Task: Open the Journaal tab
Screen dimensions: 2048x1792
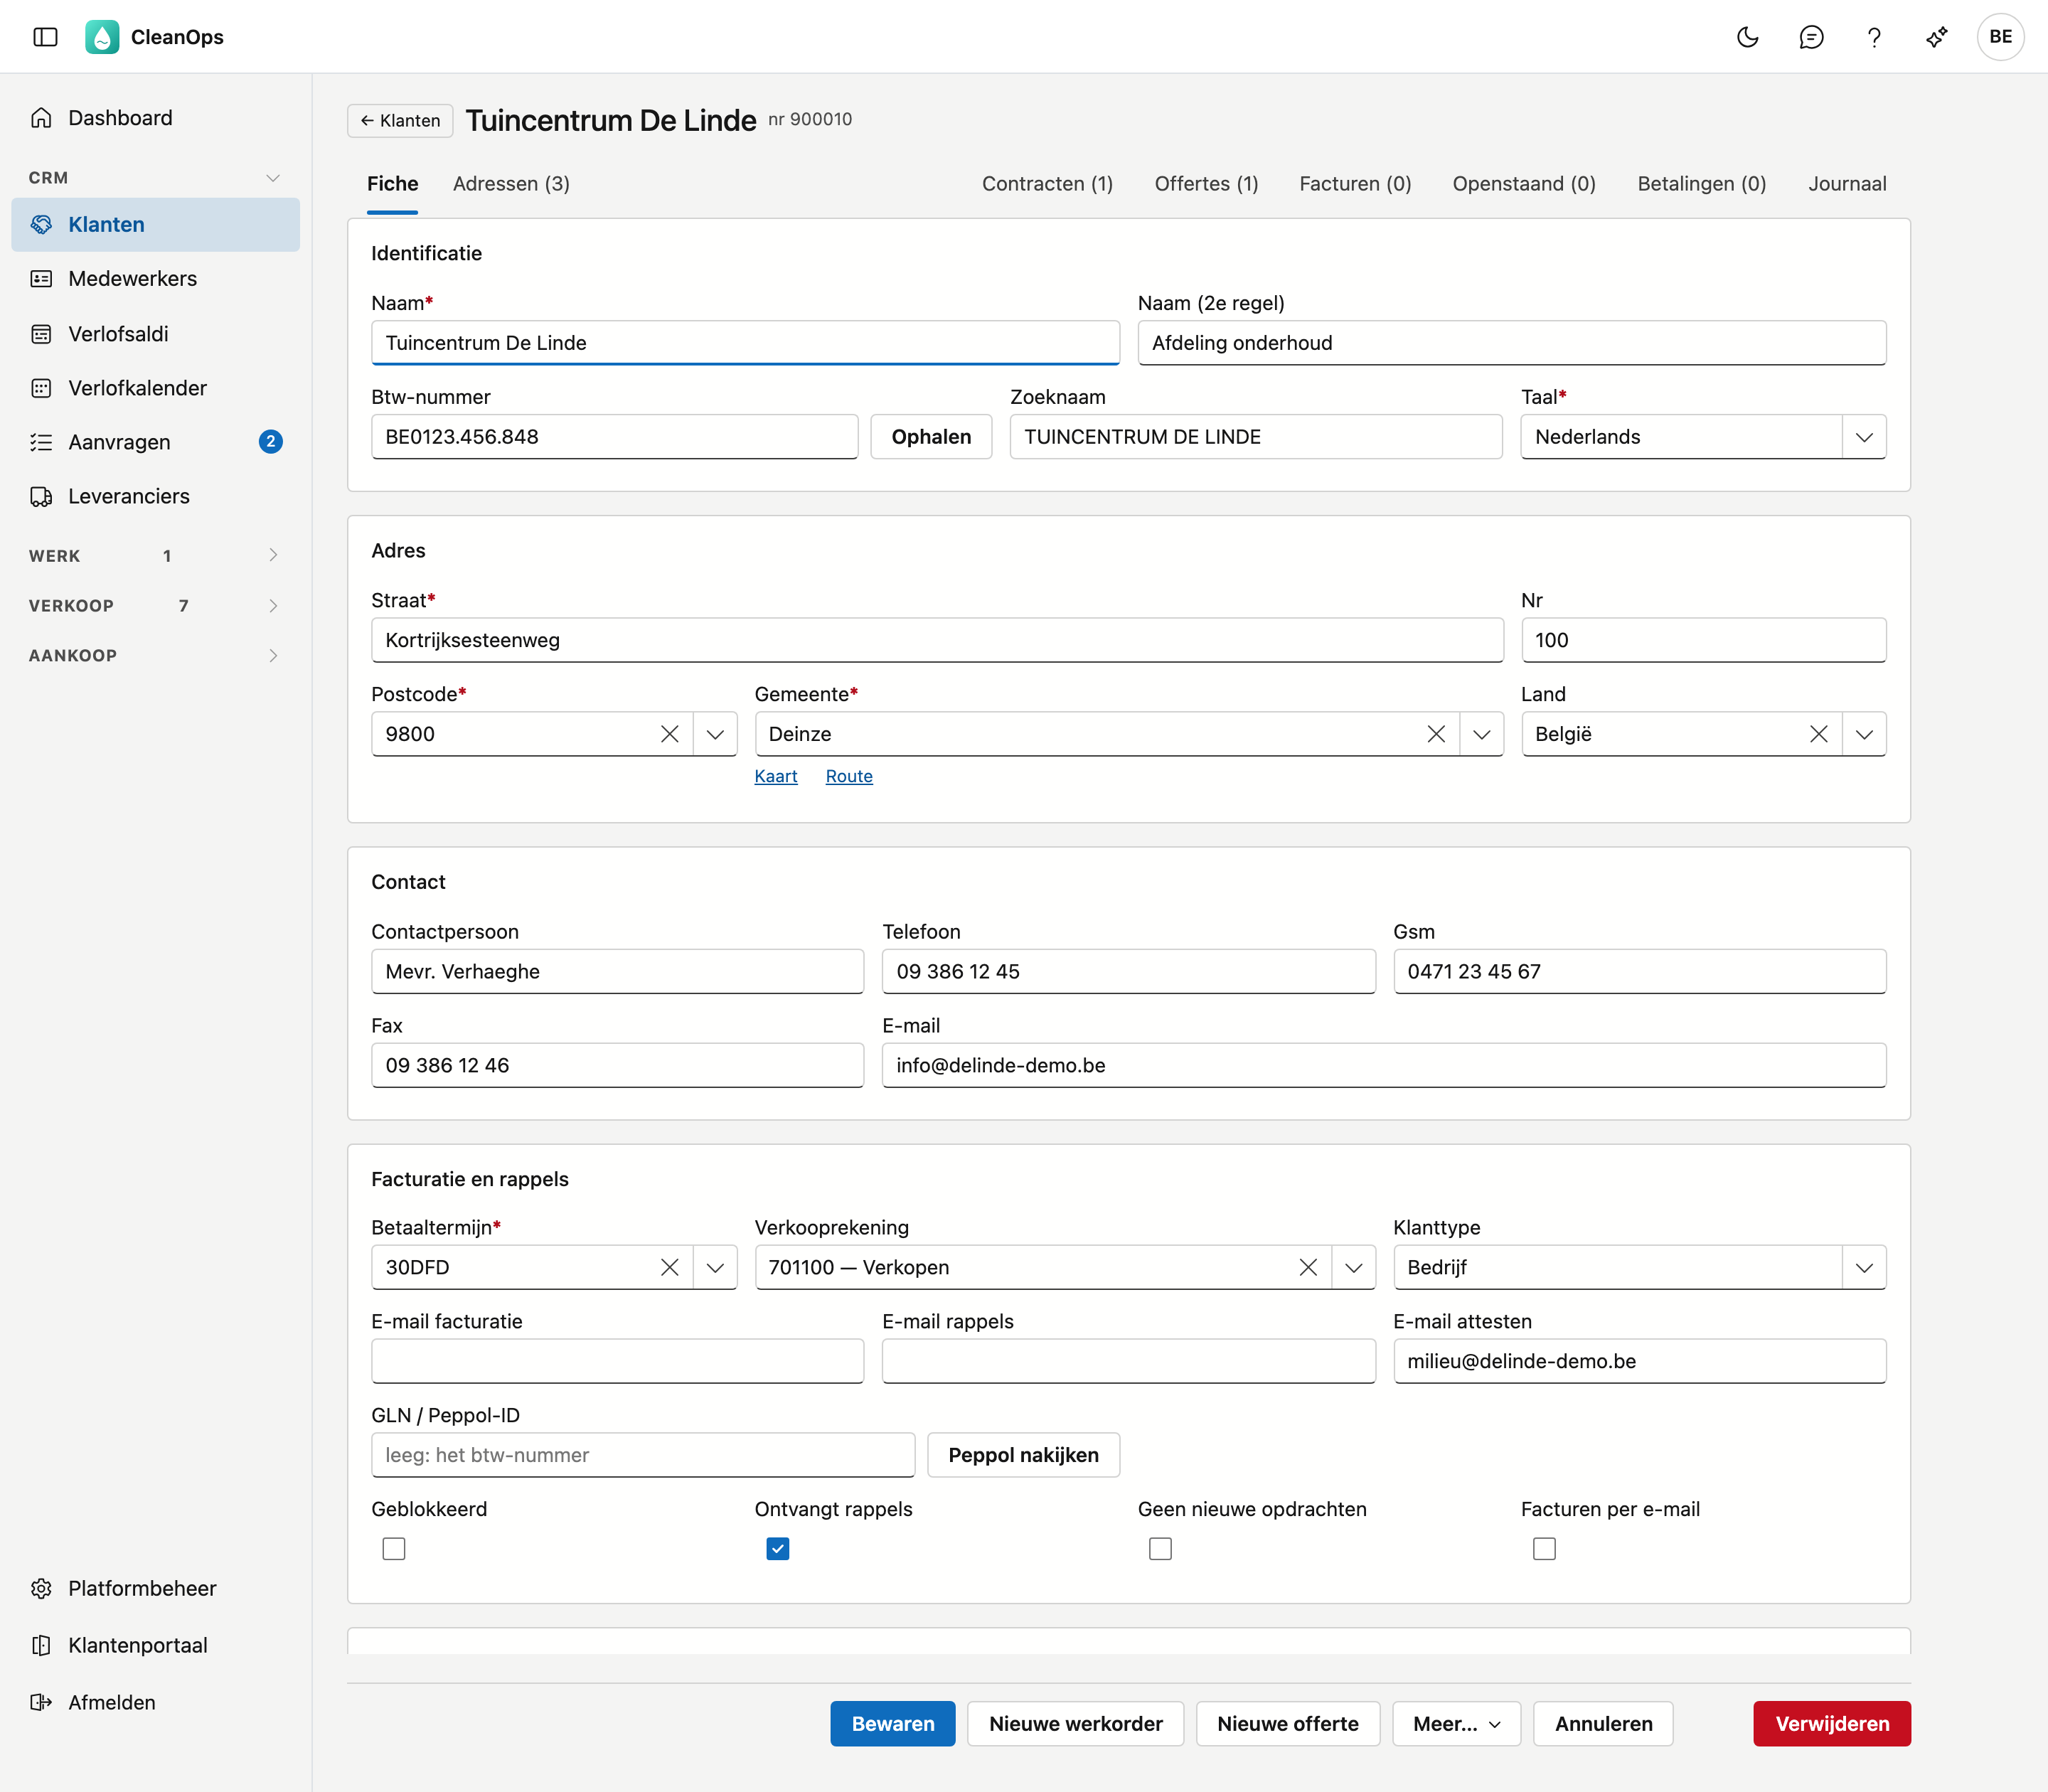Action: [1847, 184]
